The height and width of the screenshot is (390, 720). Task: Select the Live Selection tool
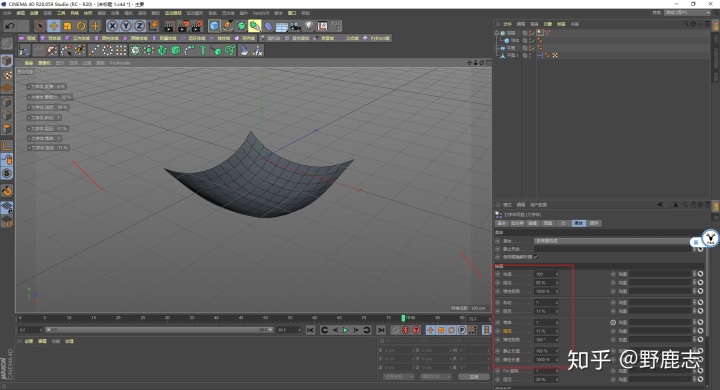pyautogui.click(x=40, y=26)
